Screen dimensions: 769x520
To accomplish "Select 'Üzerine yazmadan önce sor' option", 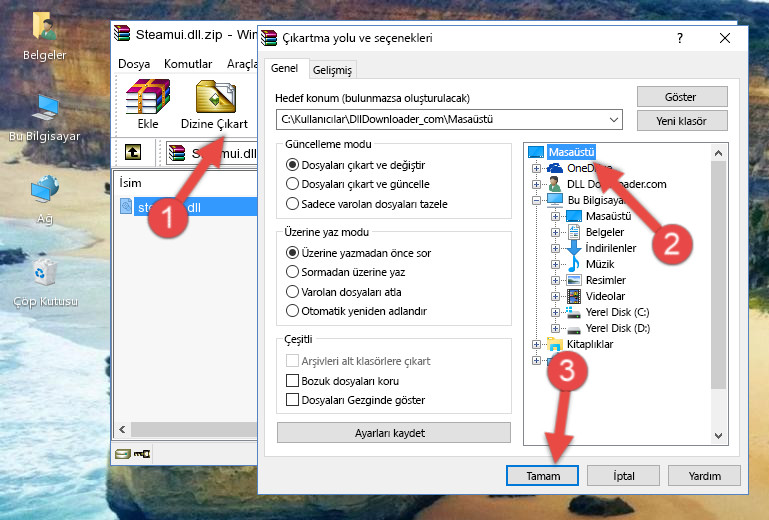I will [292, 253].
